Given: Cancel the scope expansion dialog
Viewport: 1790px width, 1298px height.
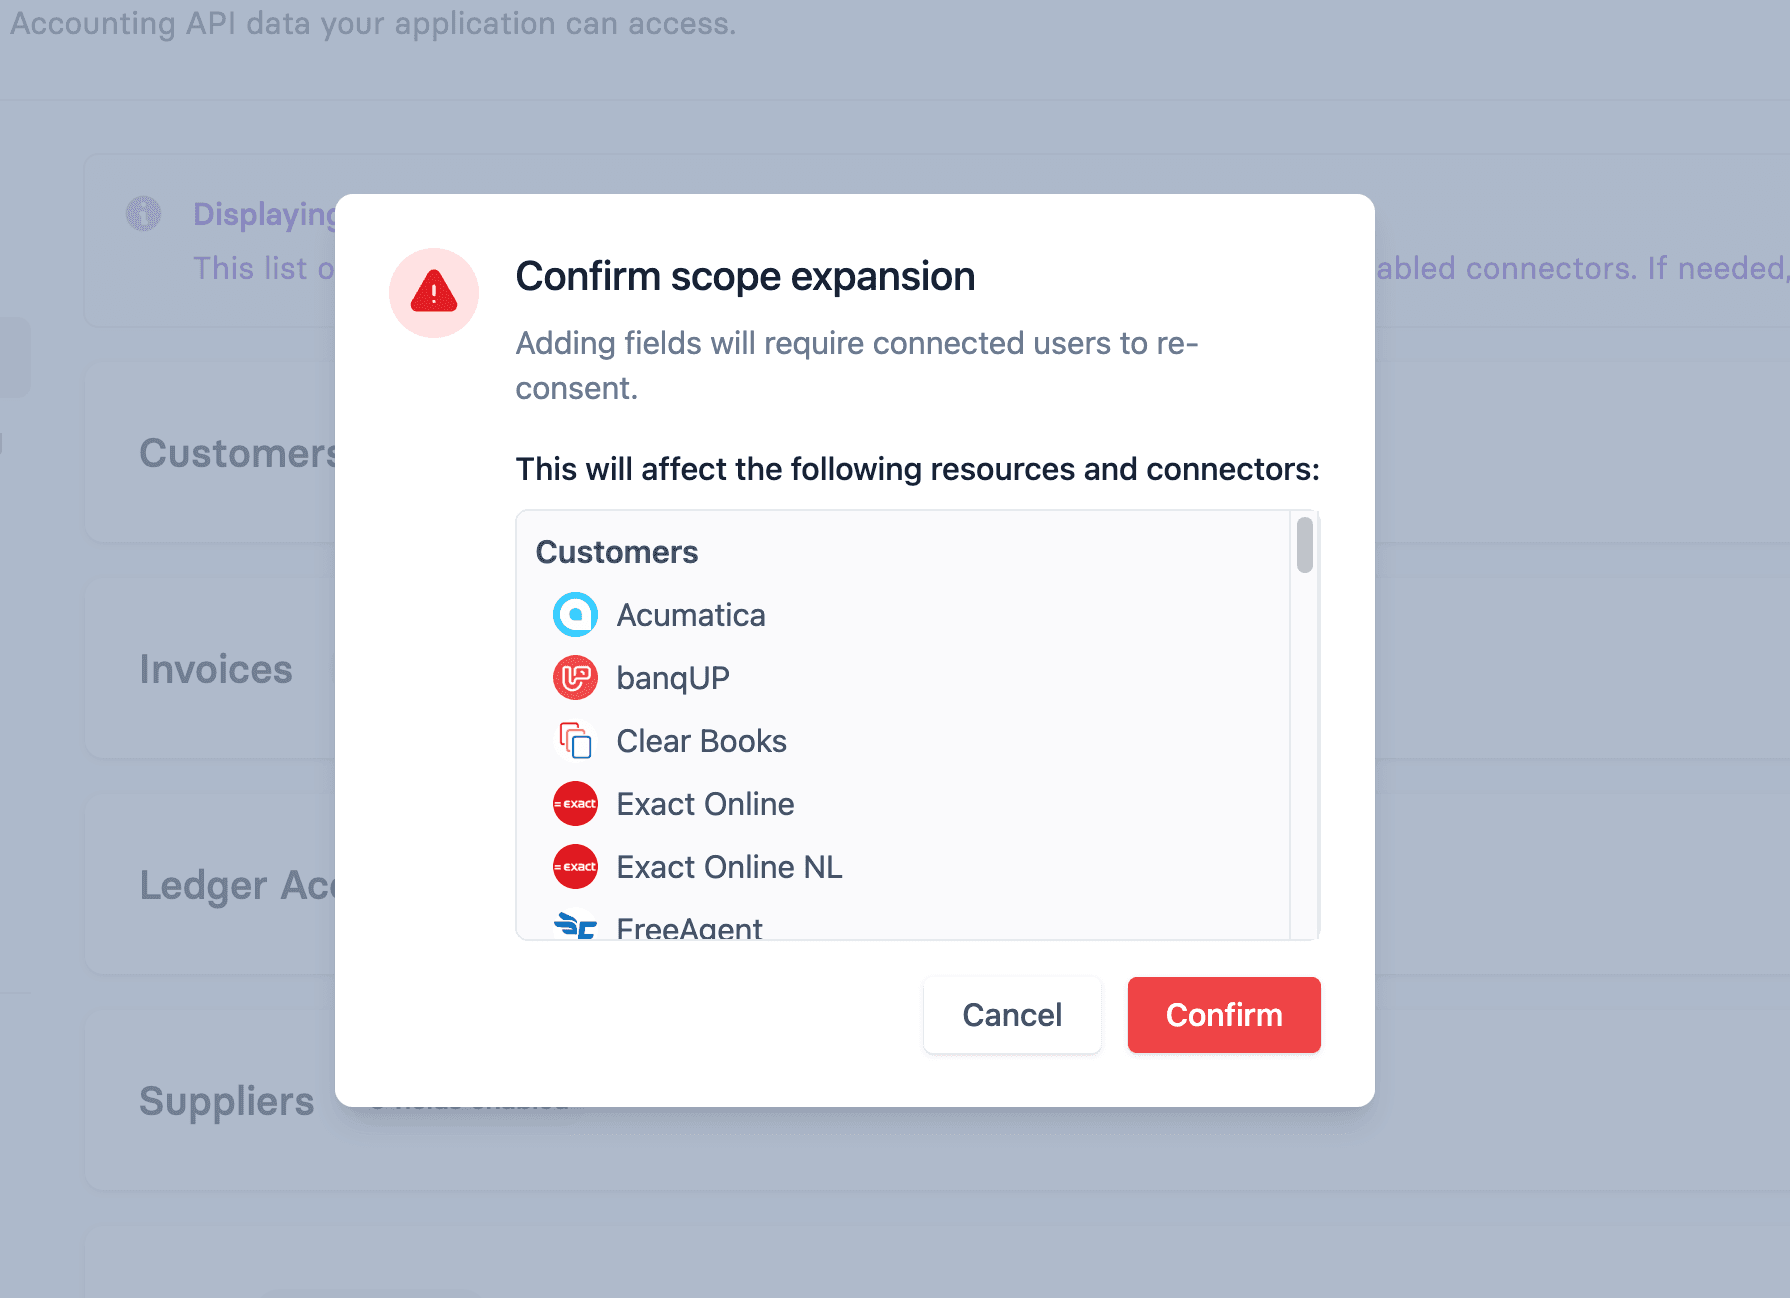Looking at the screenshot, I should [x=1011, y=1014].
